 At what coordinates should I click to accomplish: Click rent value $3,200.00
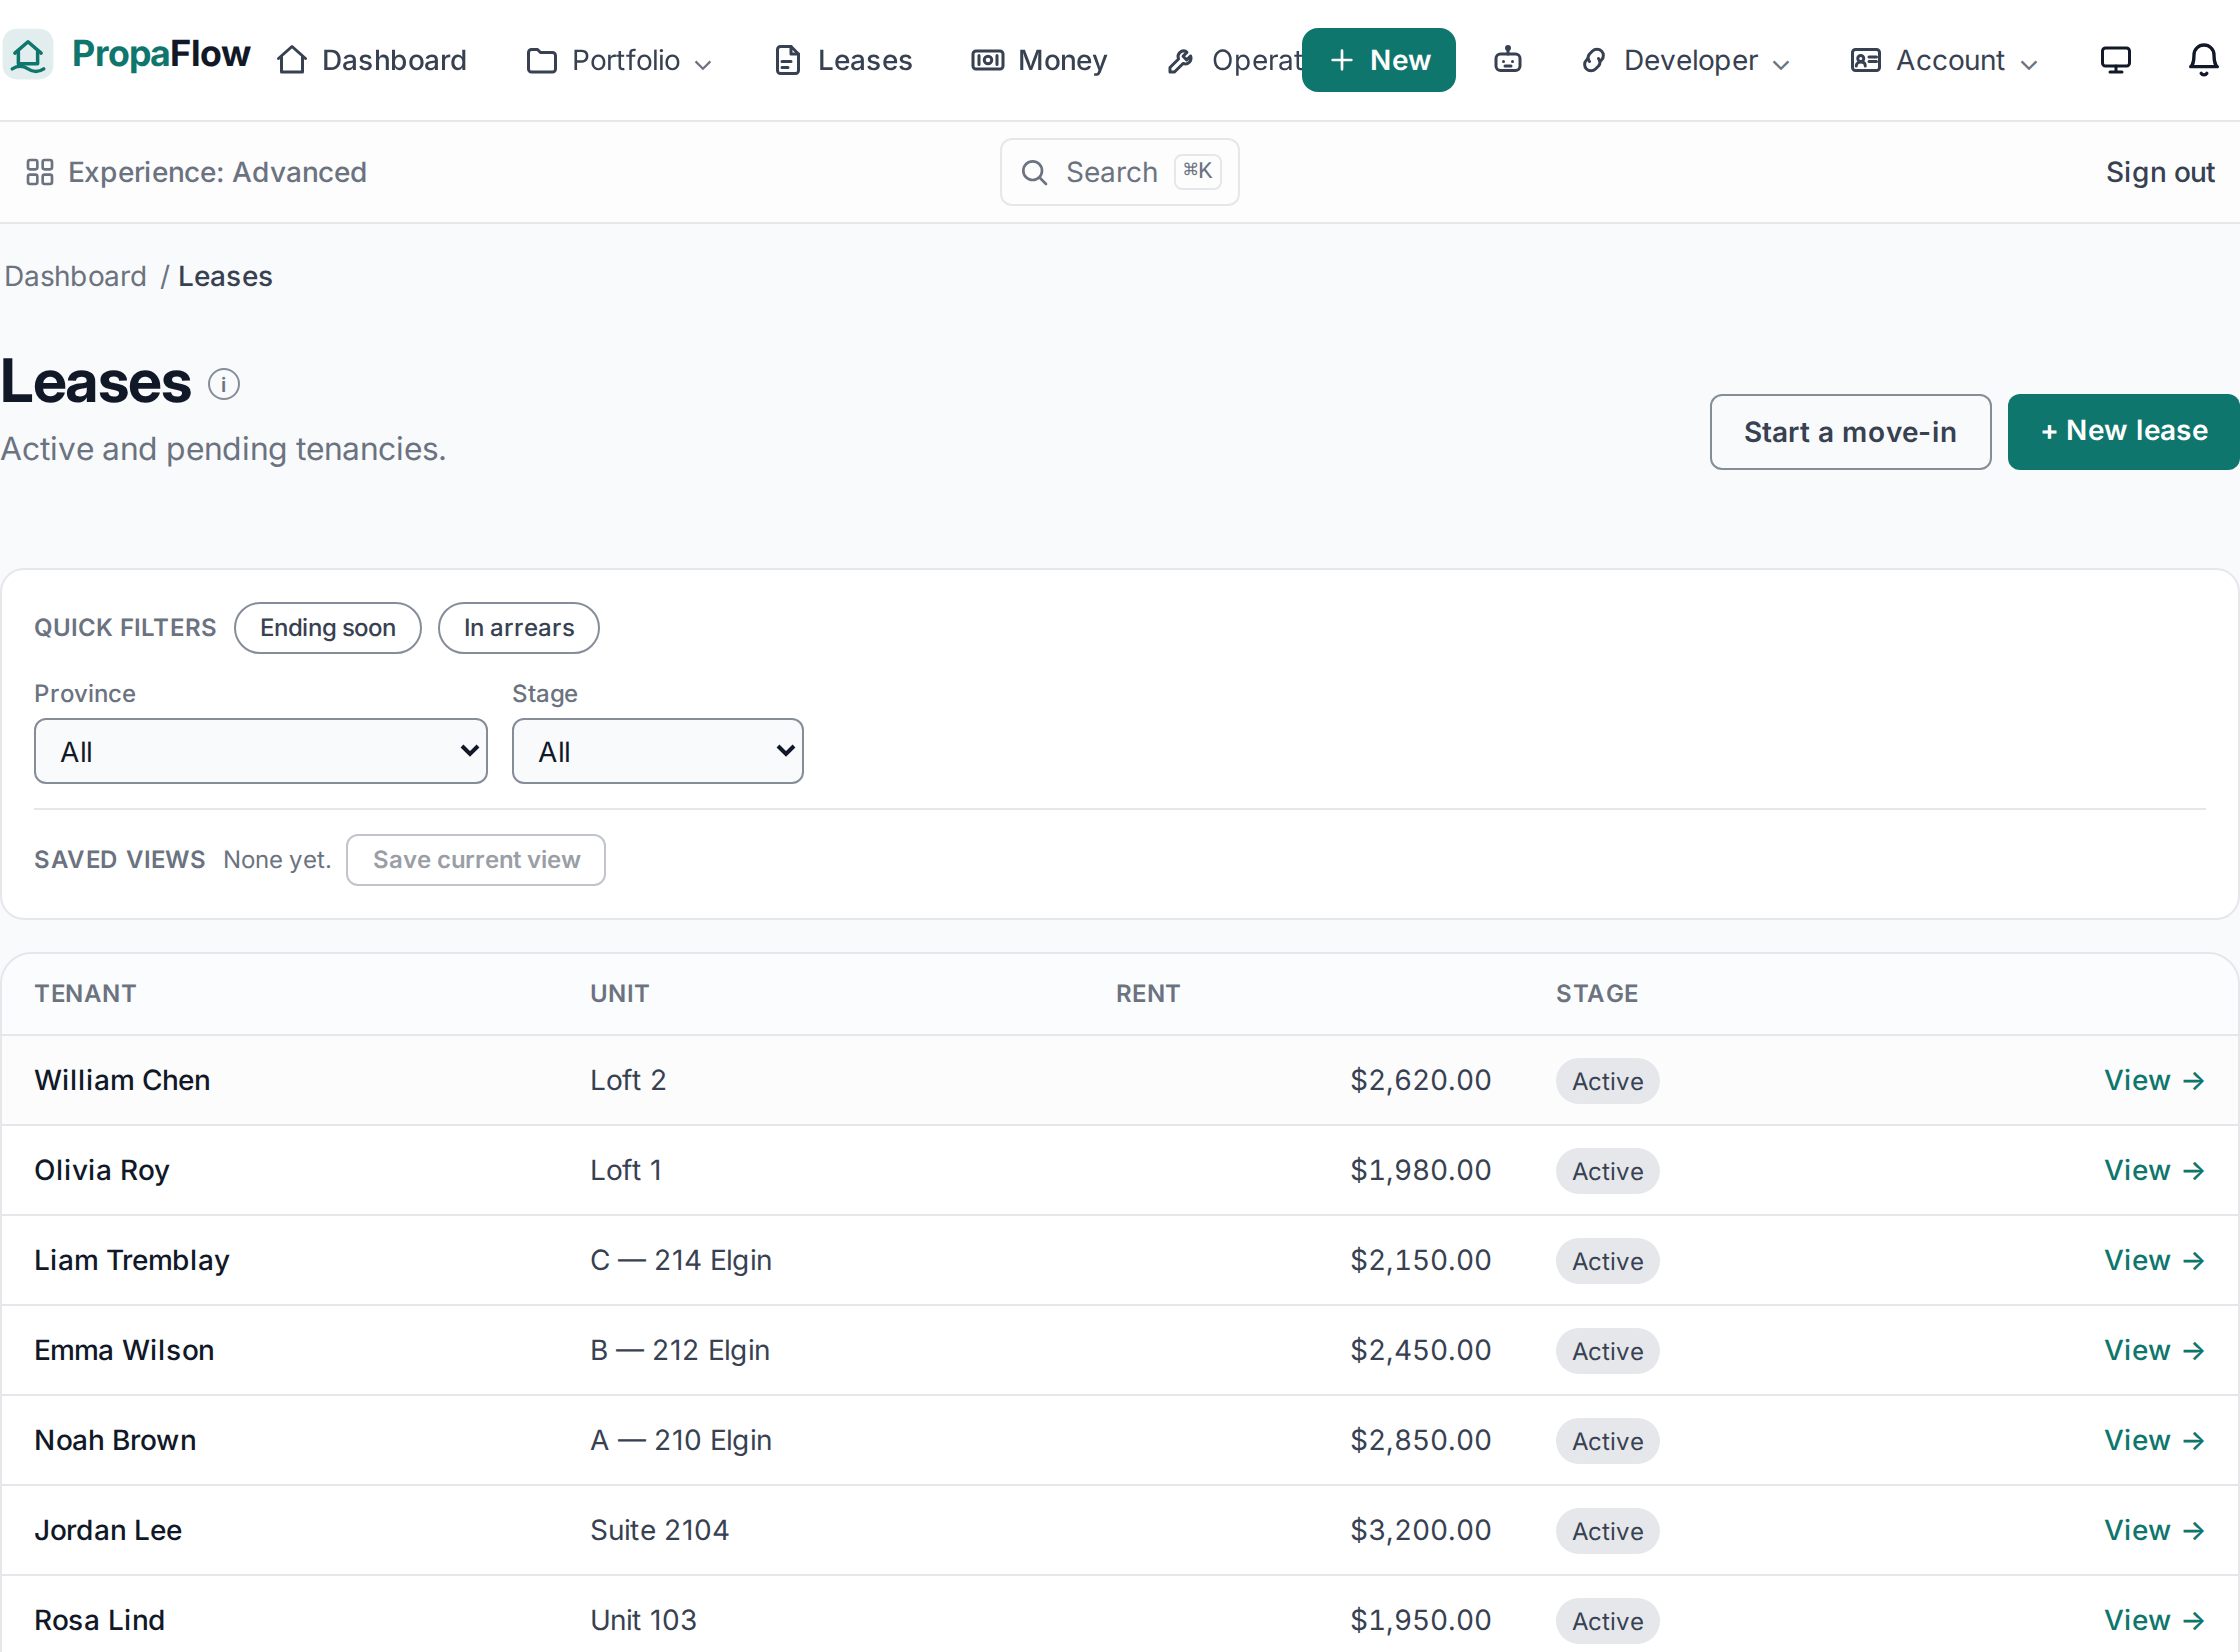[1421, 1531]
